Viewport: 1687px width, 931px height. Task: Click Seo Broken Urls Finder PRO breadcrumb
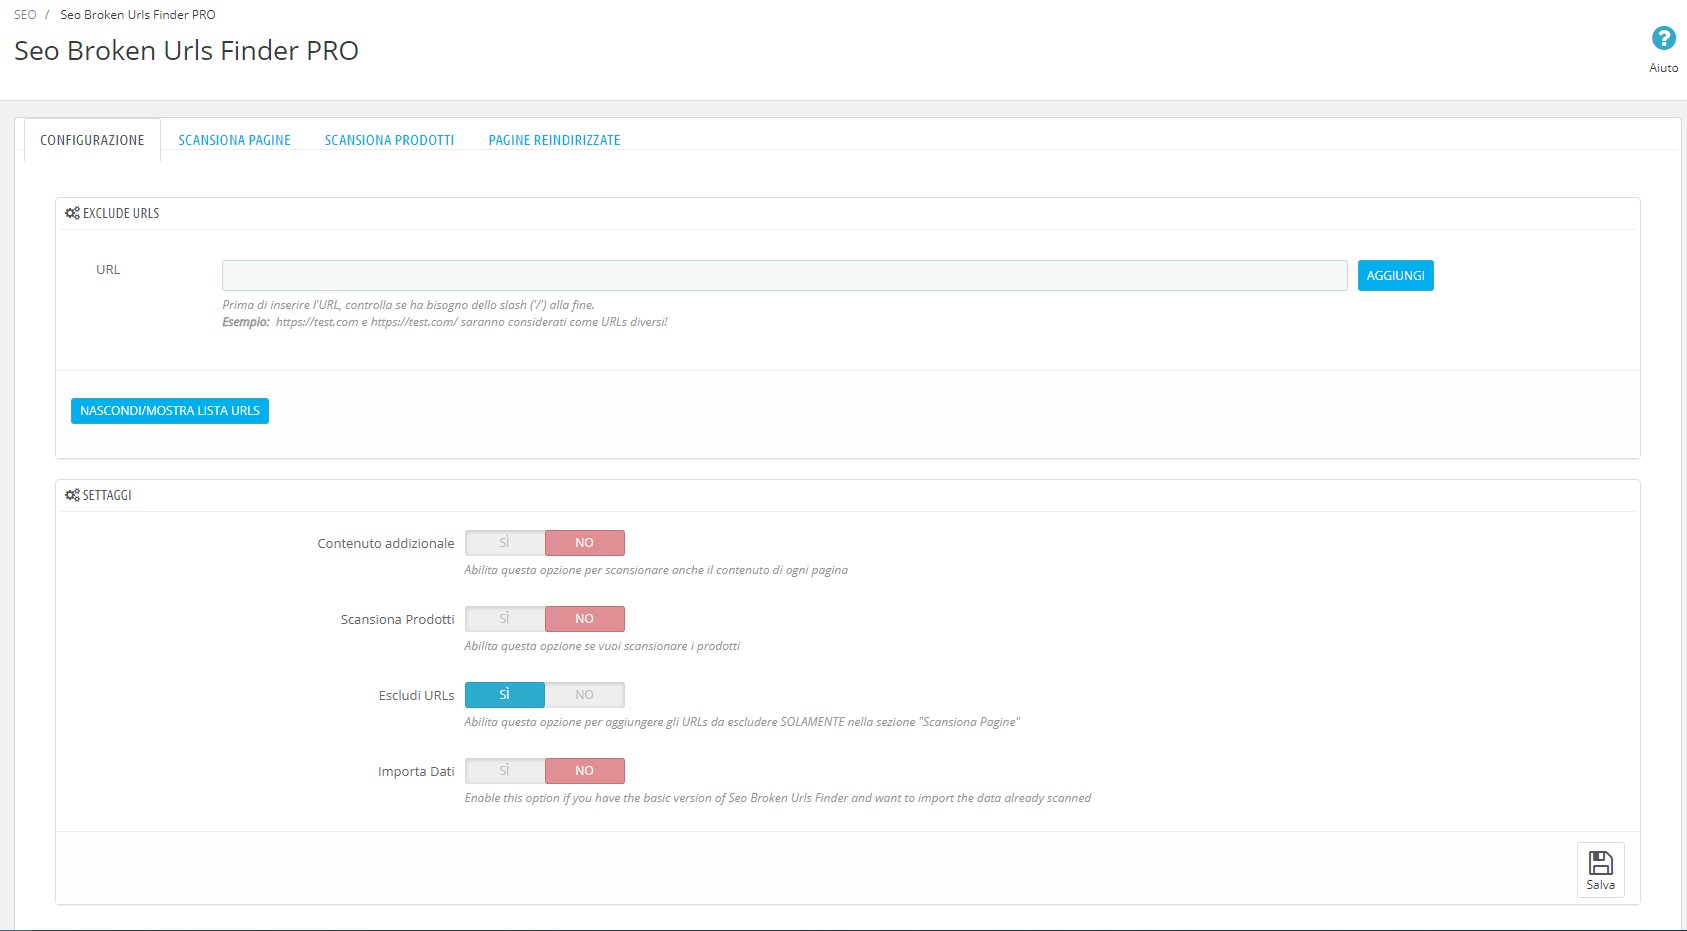coord(138,15)
